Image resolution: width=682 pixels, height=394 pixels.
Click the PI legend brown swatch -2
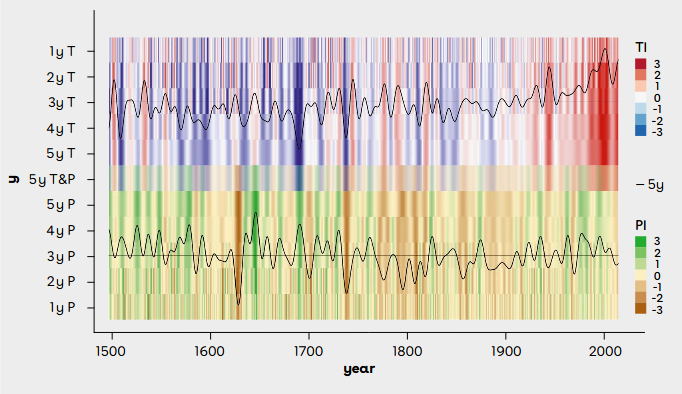[x=641, y=298]
